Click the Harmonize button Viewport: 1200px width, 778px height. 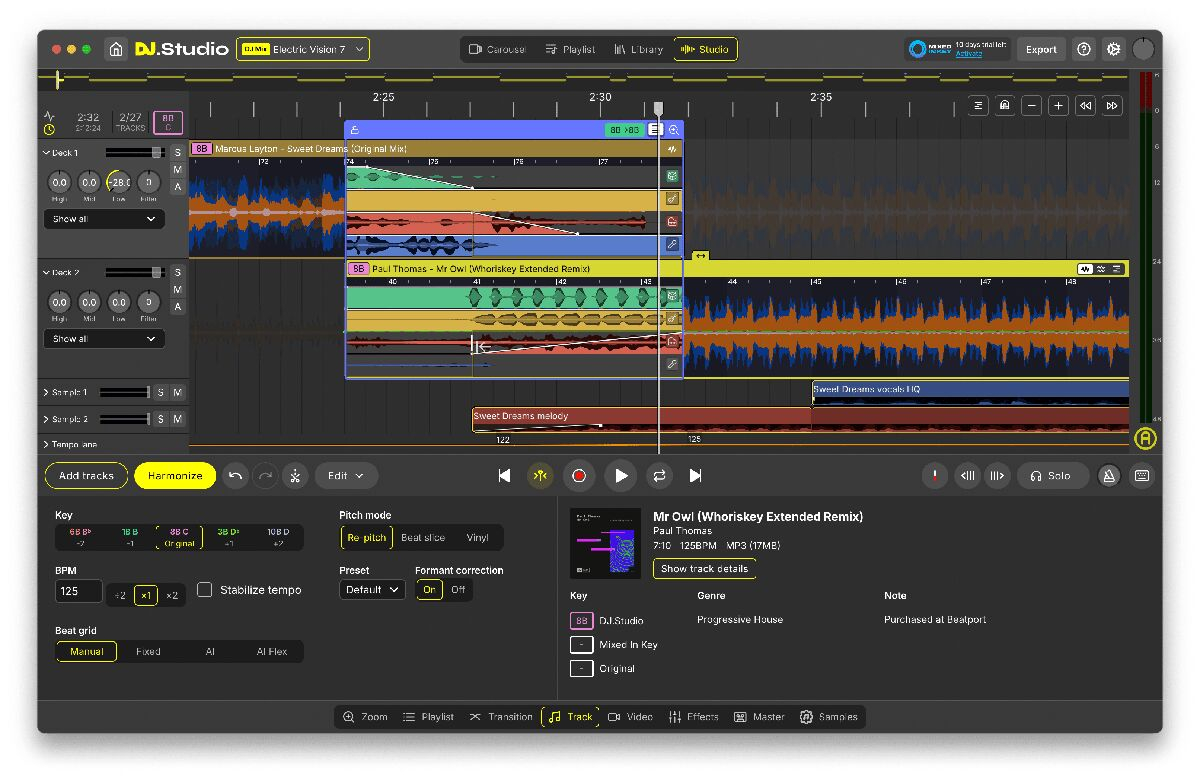tap(175, 476)
